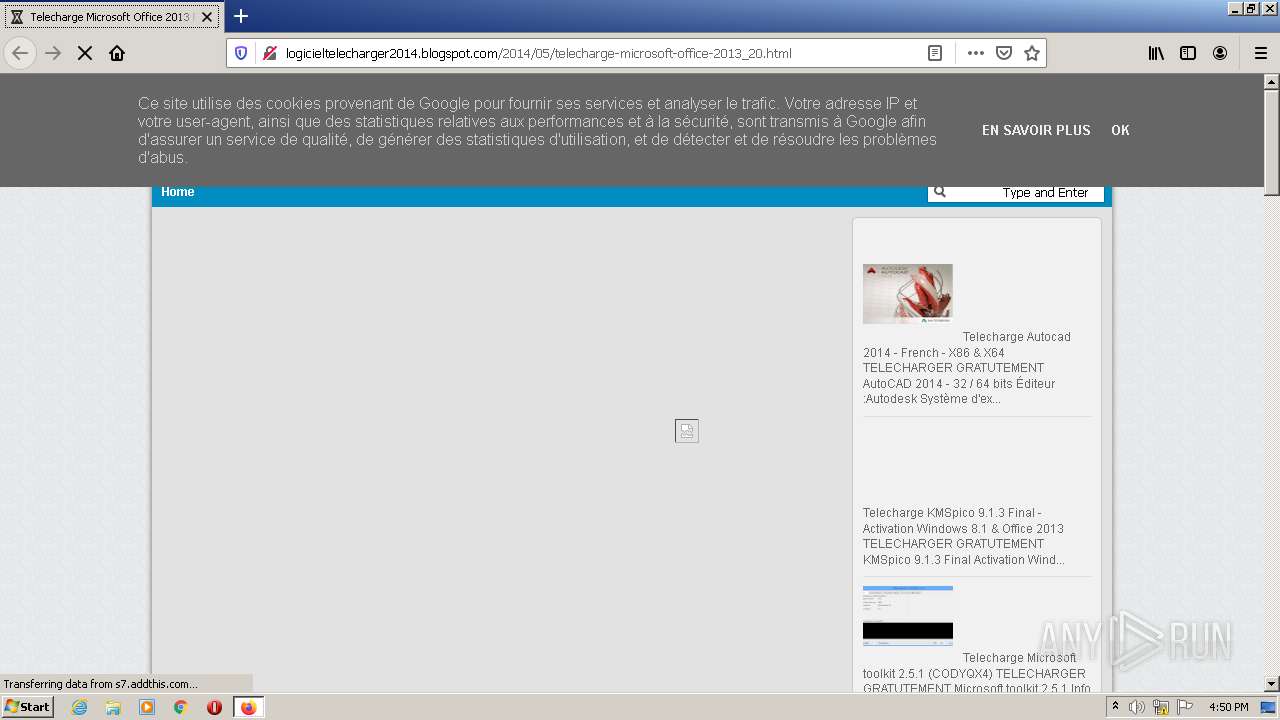The width and height of the screenshot is (1280, 720).
Task: Click scrollbar down arrow
Action: (1271, 684)
